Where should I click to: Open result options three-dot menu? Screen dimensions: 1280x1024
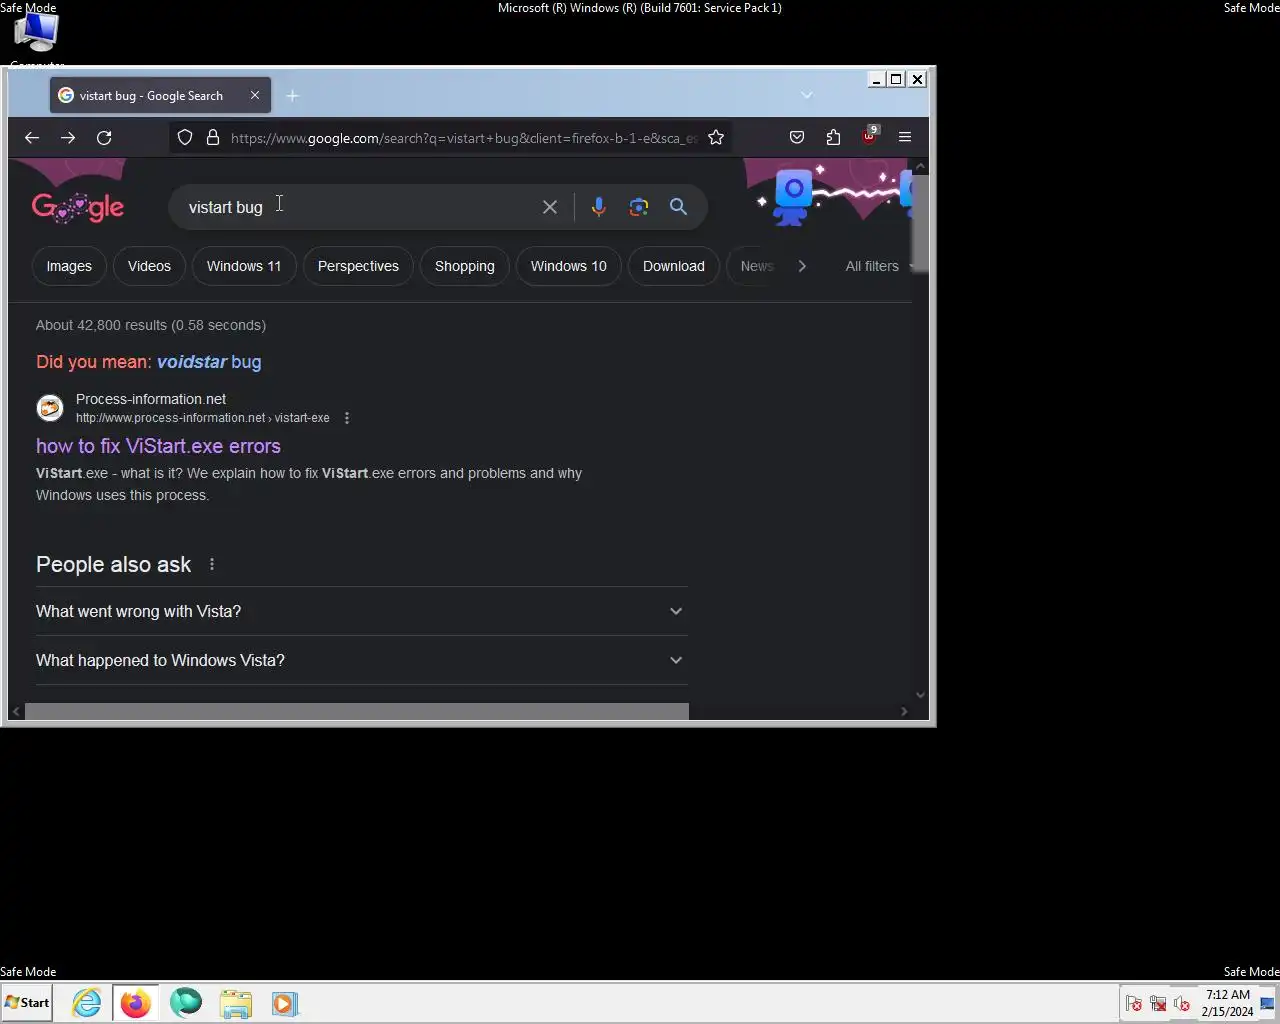point(347,418)
